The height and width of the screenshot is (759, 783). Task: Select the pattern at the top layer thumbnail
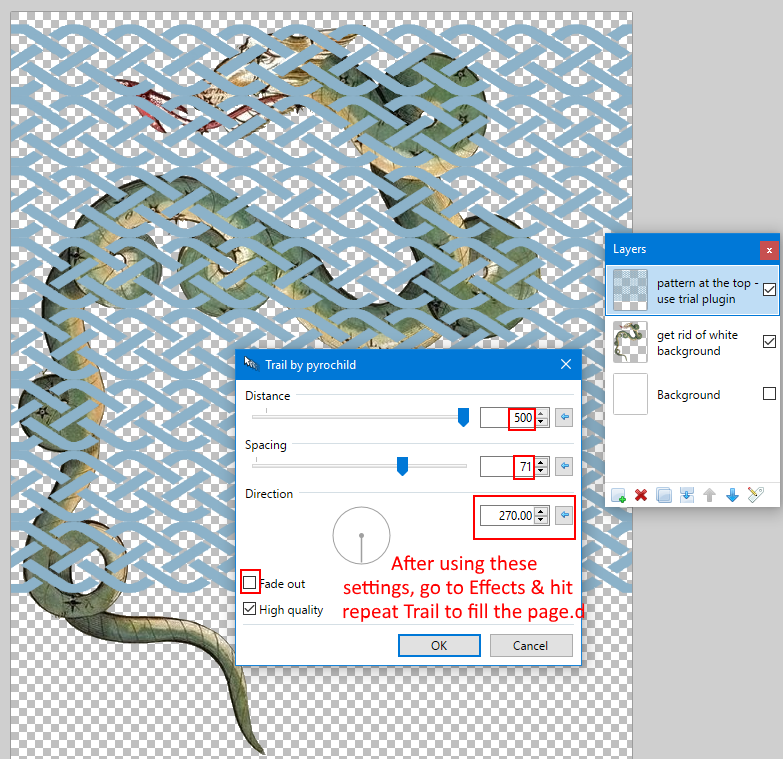point(630,290)
